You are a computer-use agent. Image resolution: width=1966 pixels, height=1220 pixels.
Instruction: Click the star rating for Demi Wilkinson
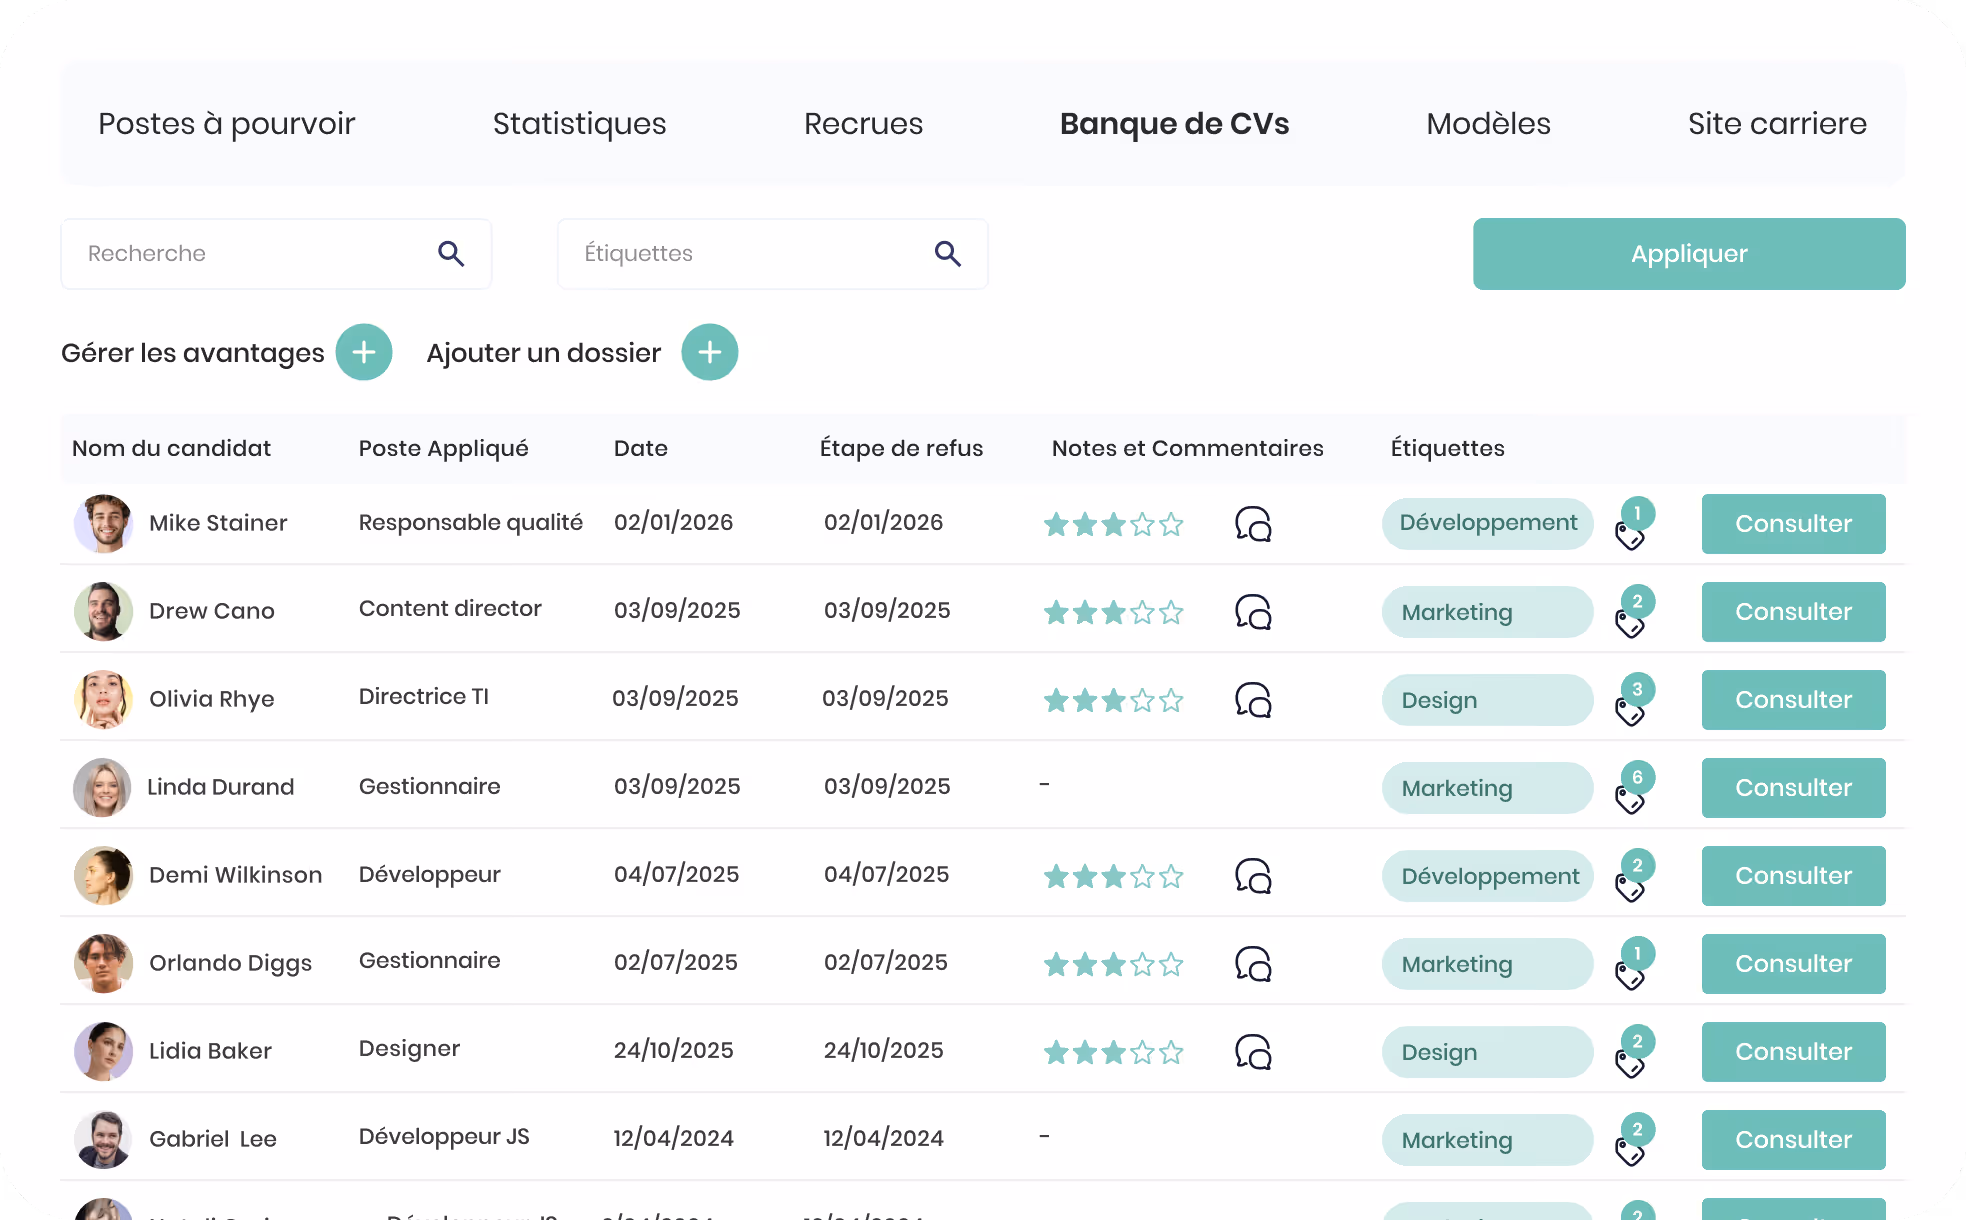click(1114, 876)
